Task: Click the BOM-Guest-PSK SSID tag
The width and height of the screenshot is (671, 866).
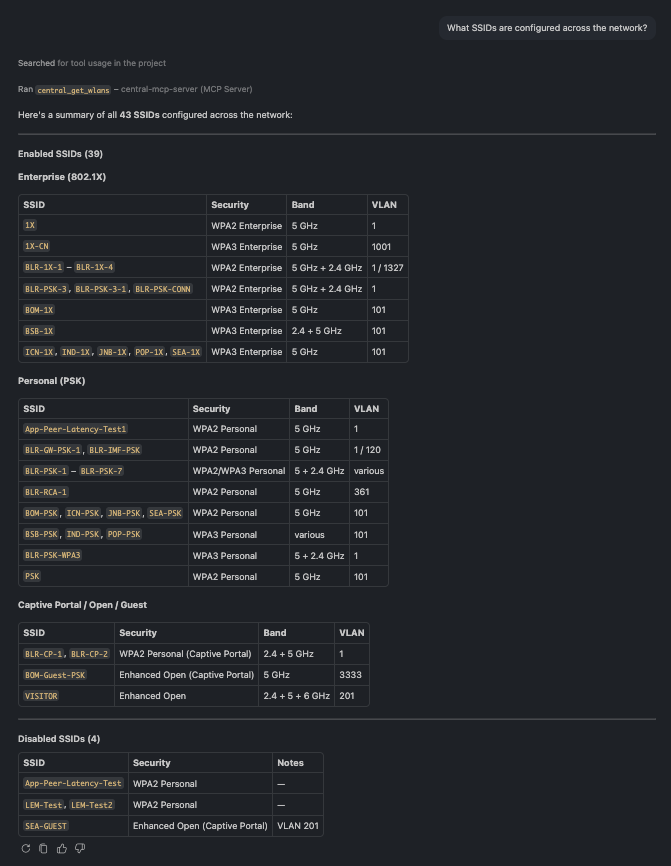Action: click(x=55, y=675)
